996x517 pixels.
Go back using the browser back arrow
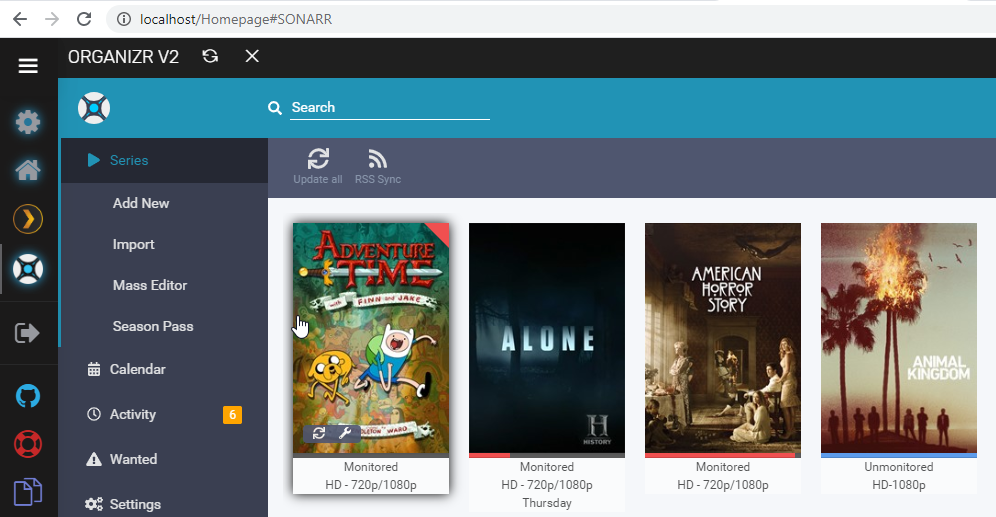click(x=20, y=19)
